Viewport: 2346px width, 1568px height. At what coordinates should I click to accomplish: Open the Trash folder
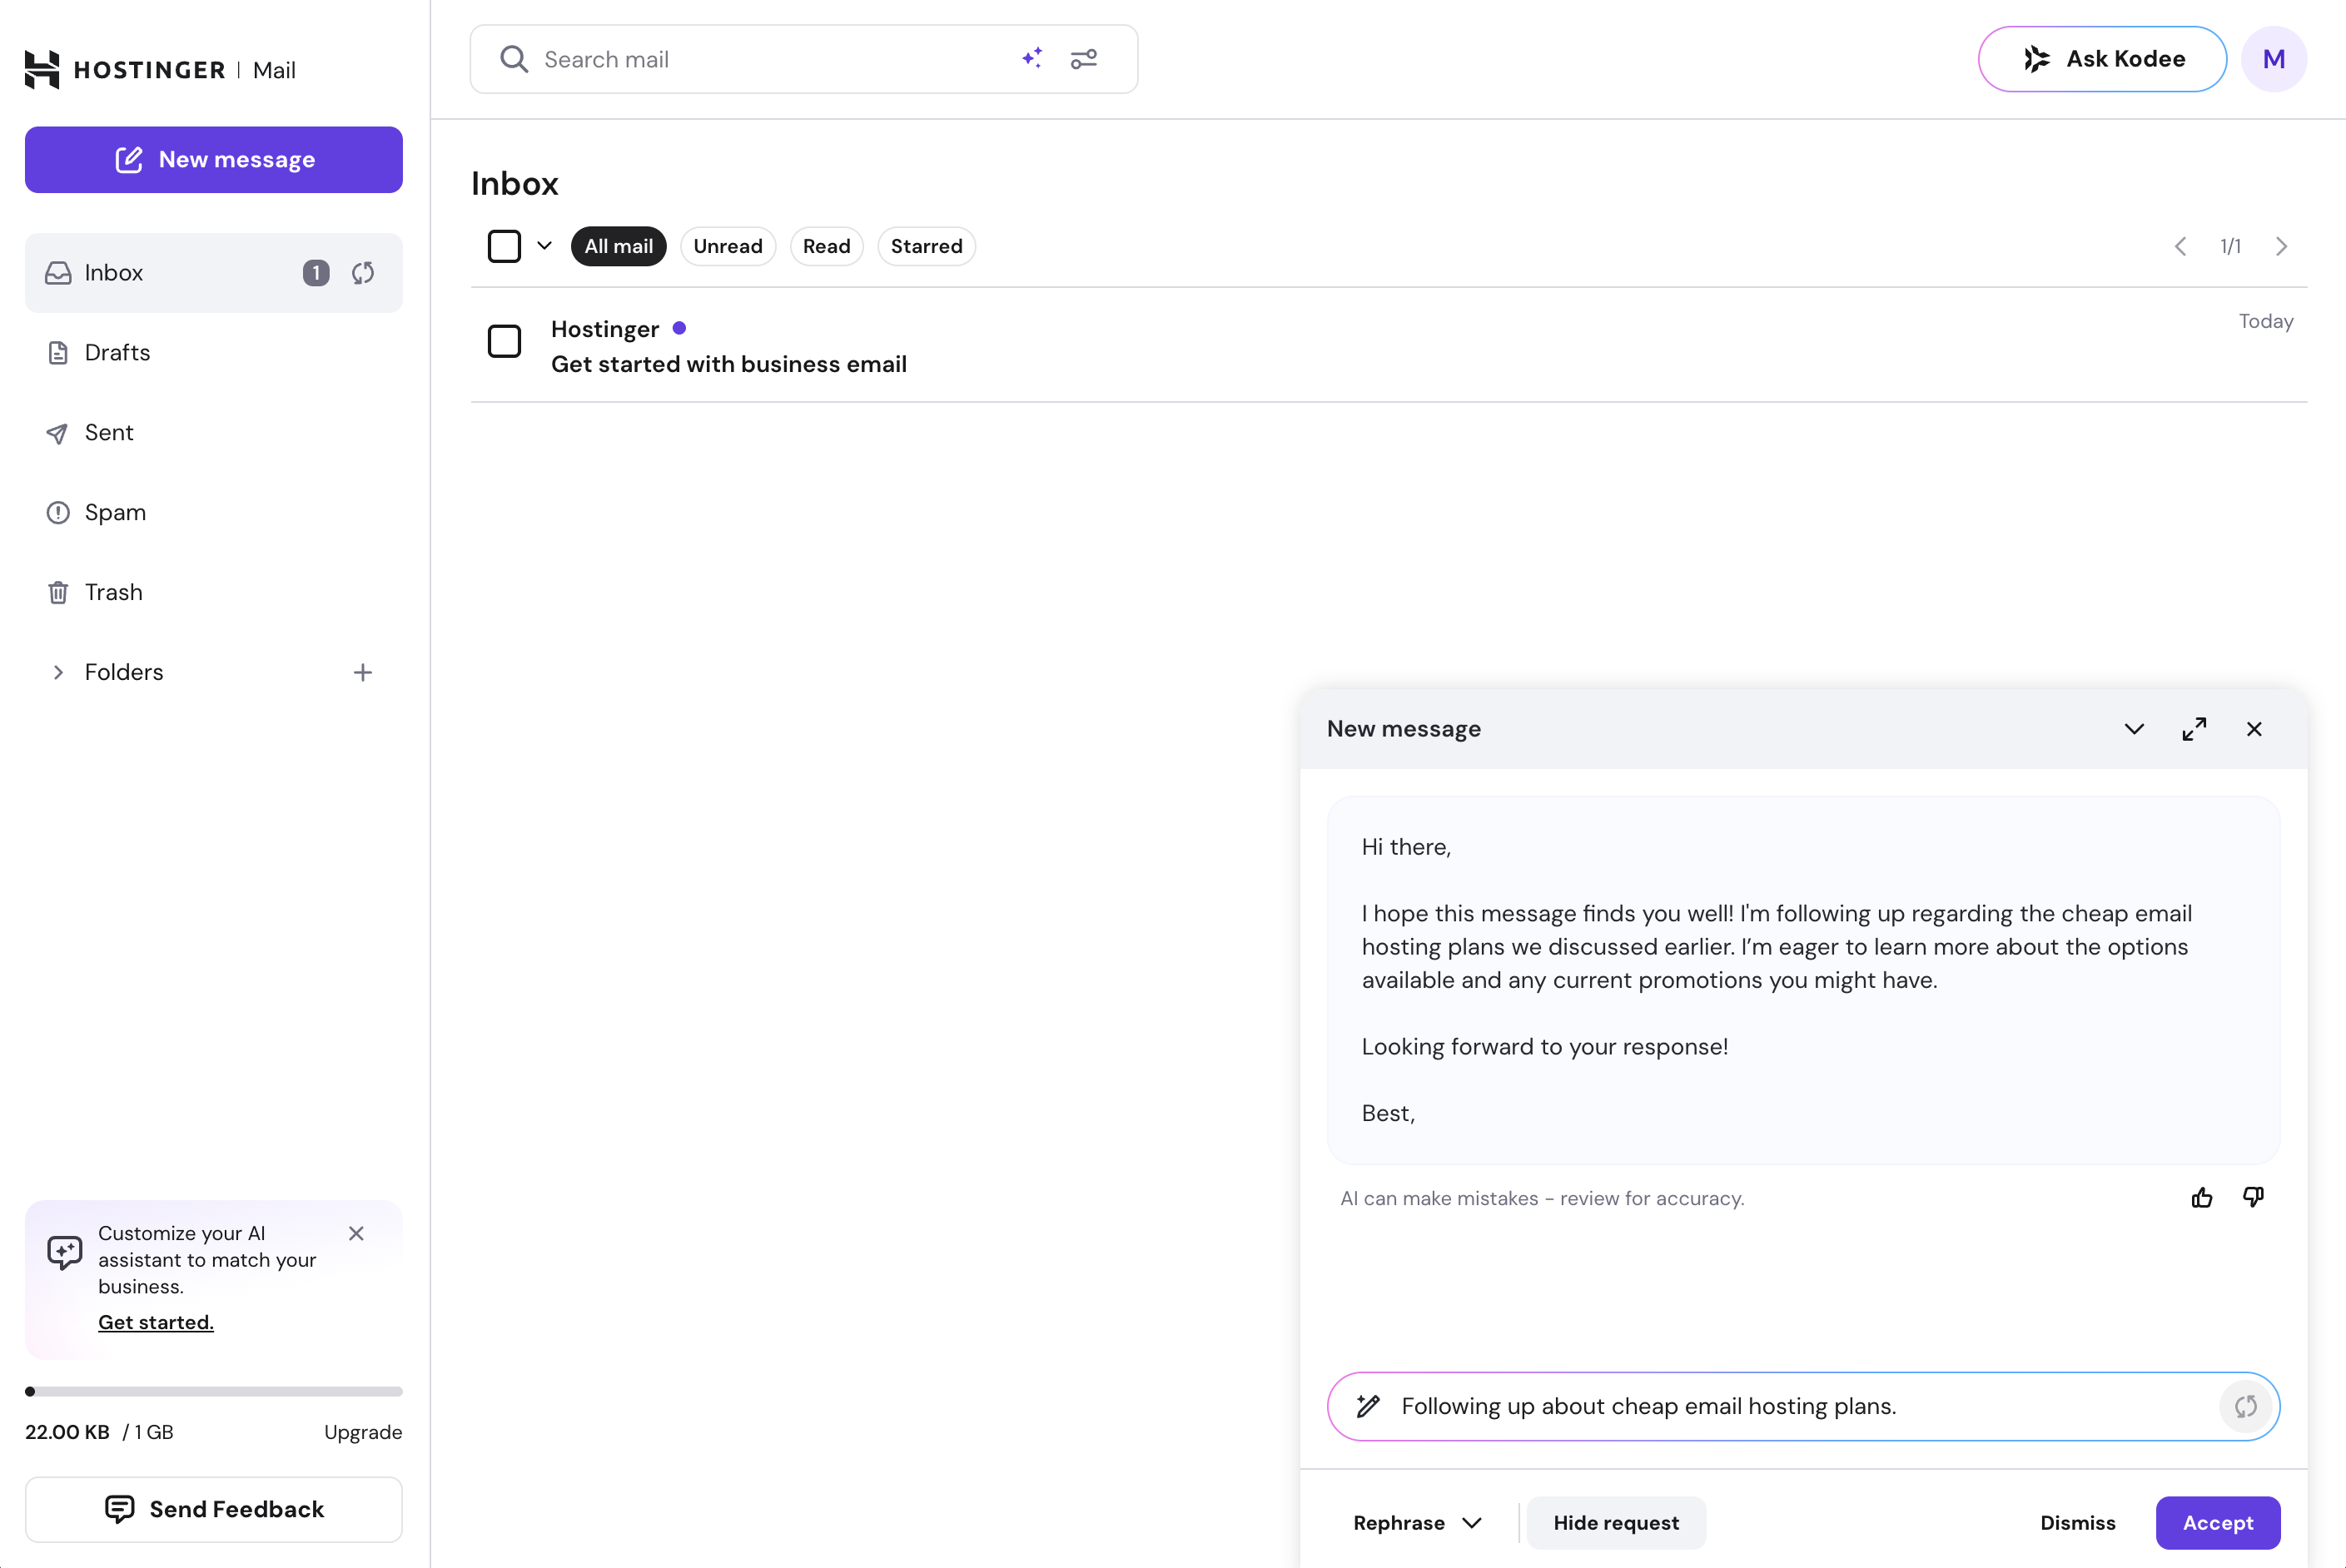pos(113,592)
